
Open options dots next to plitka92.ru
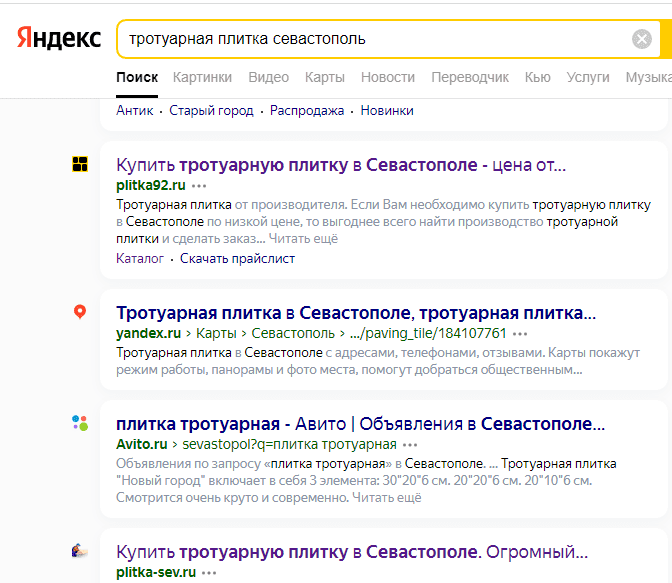[200, 186]
